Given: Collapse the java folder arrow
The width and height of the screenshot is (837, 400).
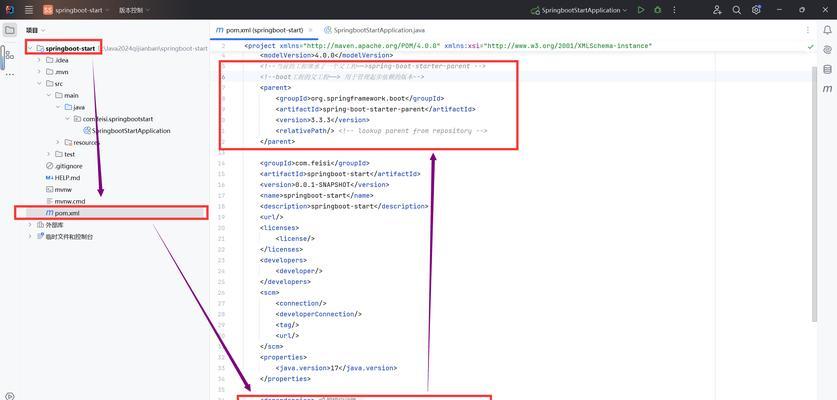Looking at the screenshot, I should click(58, 107).
